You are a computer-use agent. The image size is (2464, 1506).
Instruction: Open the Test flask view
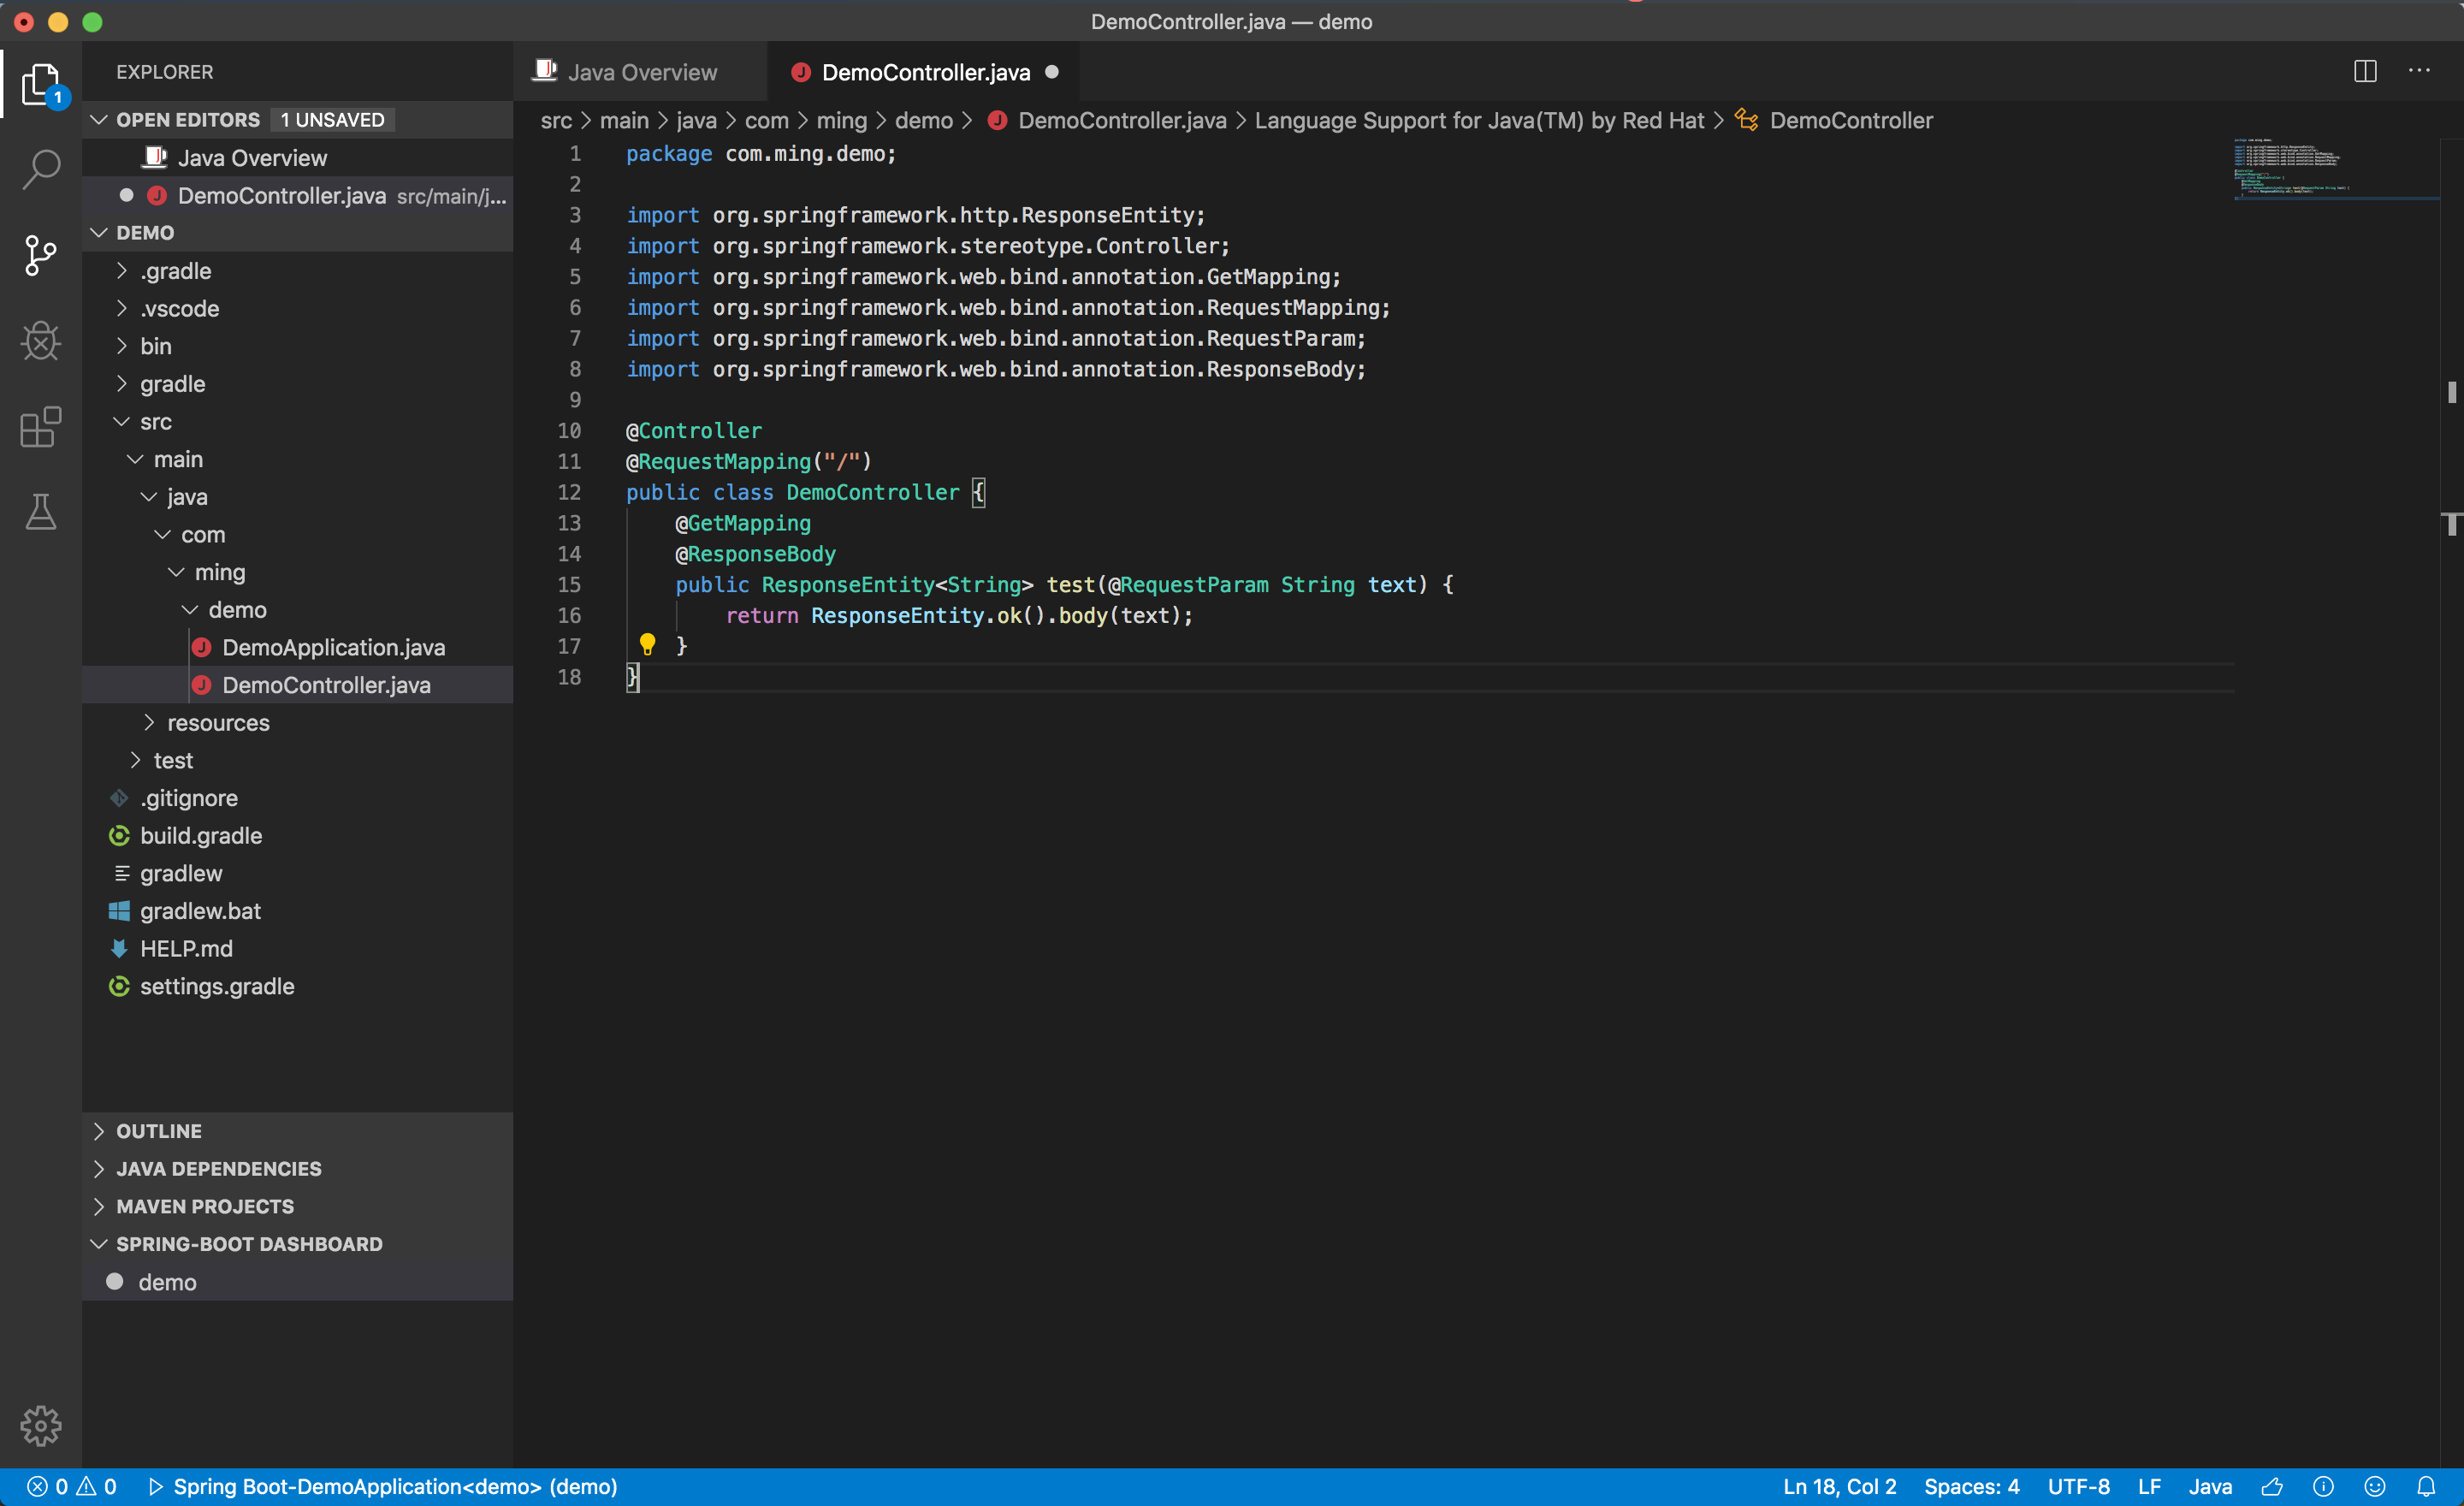pyautogui.click(x=41, y=512)
